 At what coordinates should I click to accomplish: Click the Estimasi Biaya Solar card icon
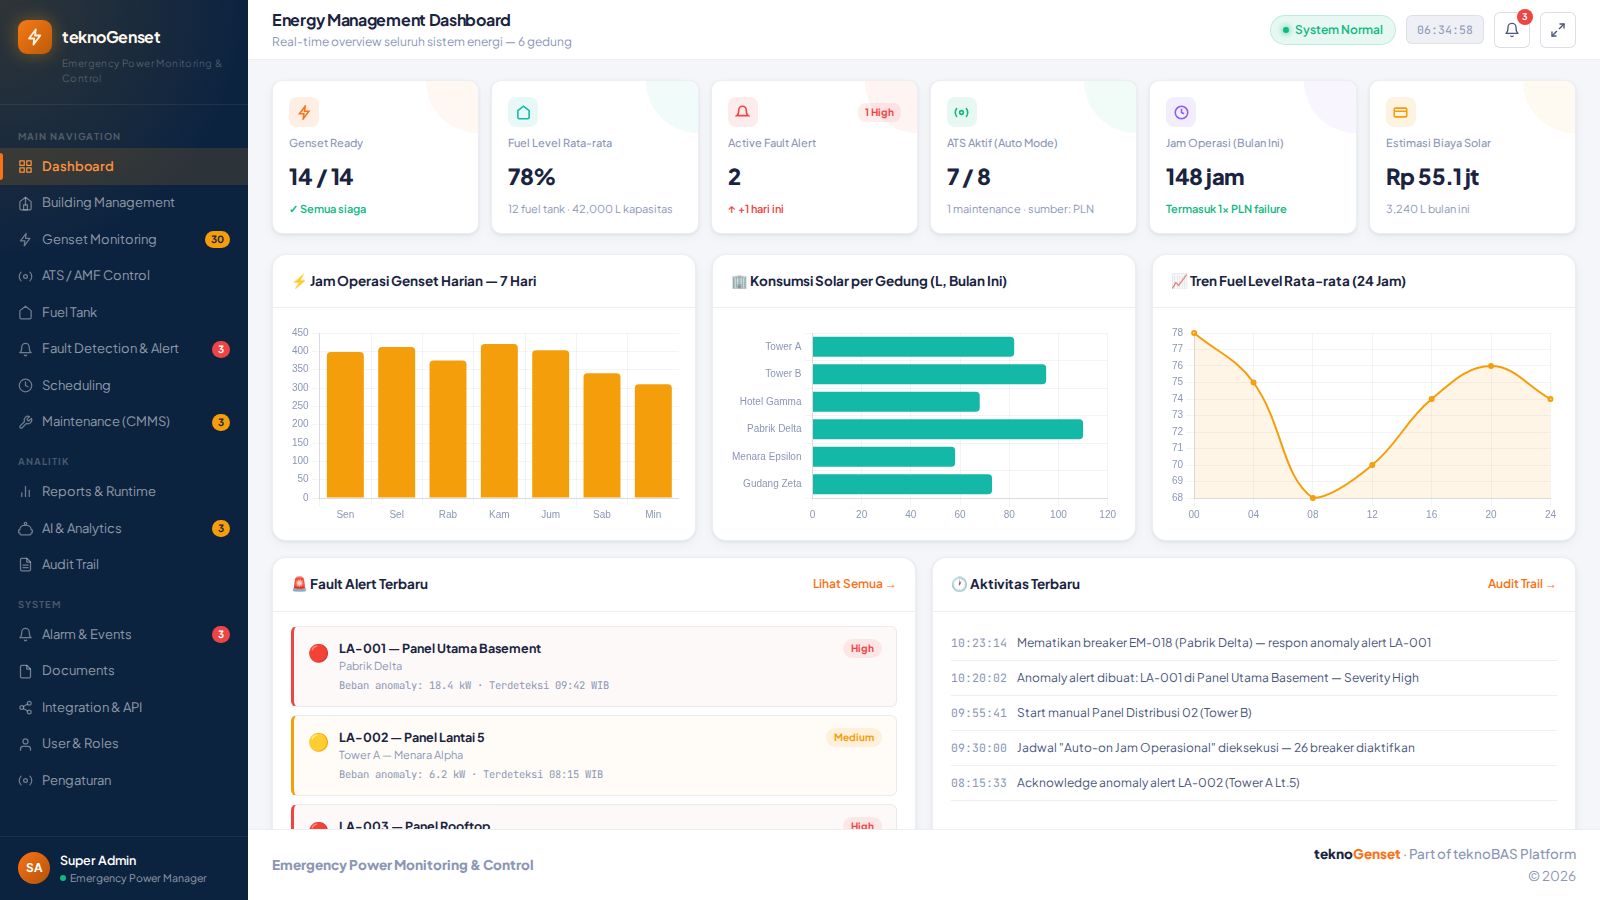coord(1401,112)
